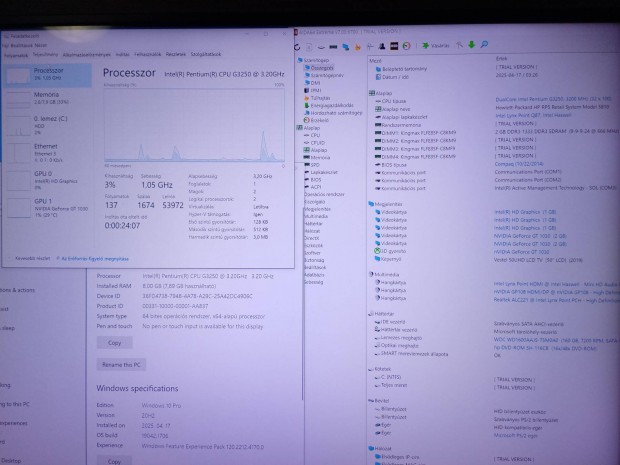Select GPU 1 NVIDIA GeForce item
This screenshot has height=465, width=620.
click(47, 208)
